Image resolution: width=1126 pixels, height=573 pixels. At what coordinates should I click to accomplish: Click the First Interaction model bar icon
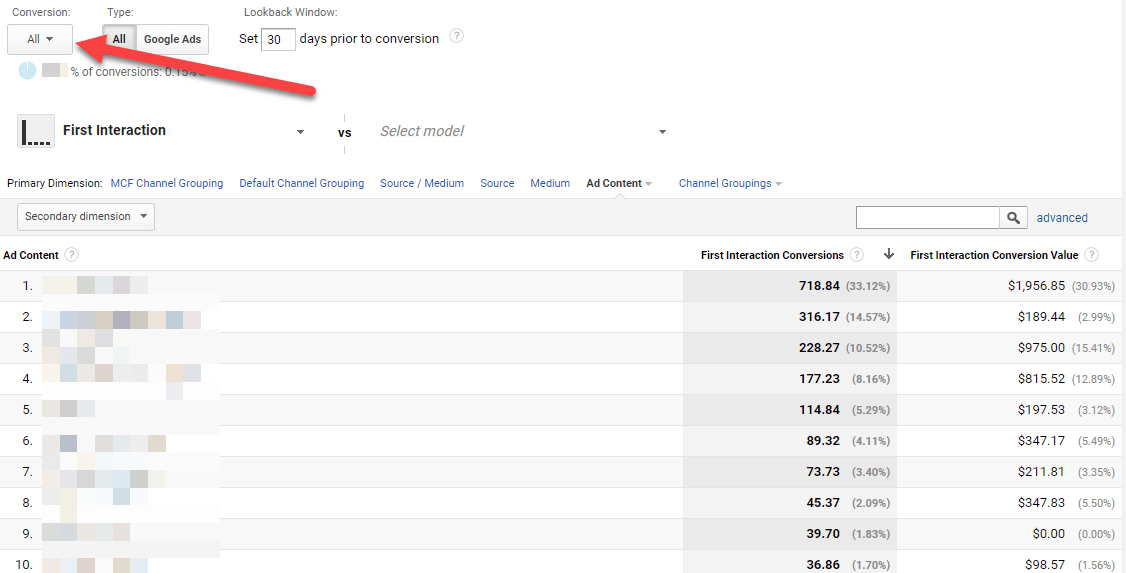point(36,131)
